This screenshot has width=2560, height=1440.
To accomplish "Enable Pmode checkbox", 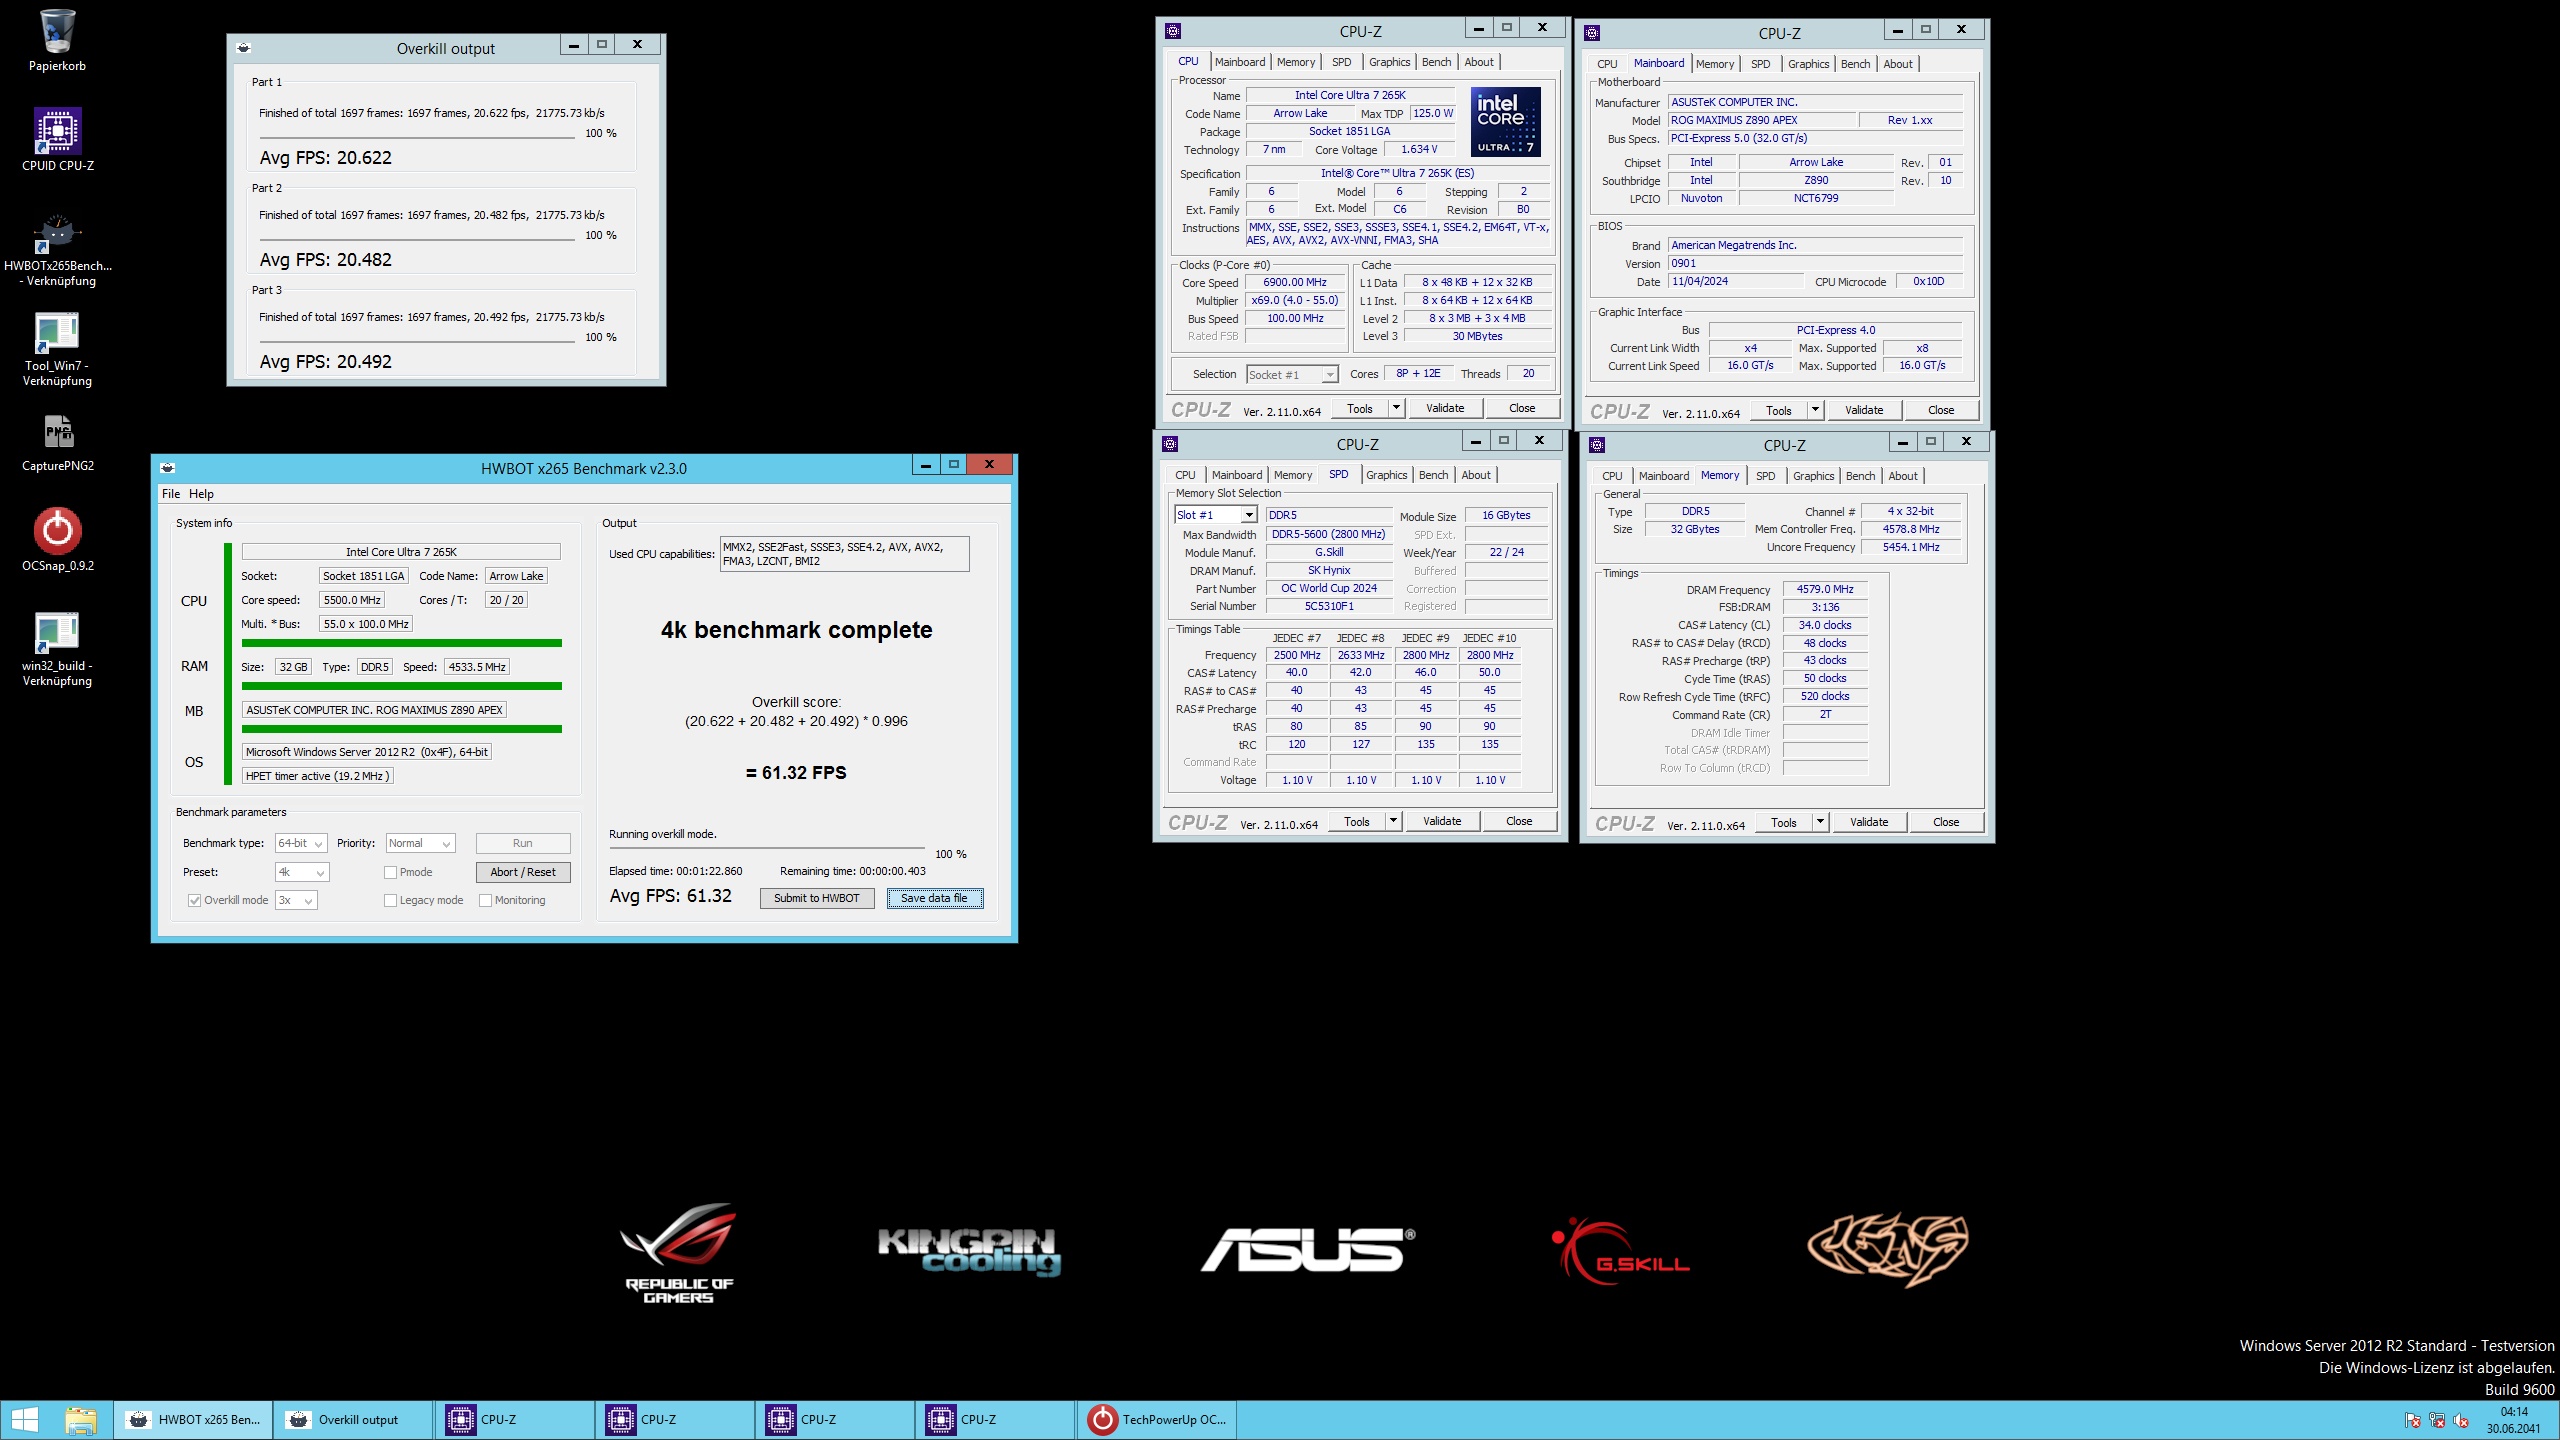I will (x=390, y=872).
